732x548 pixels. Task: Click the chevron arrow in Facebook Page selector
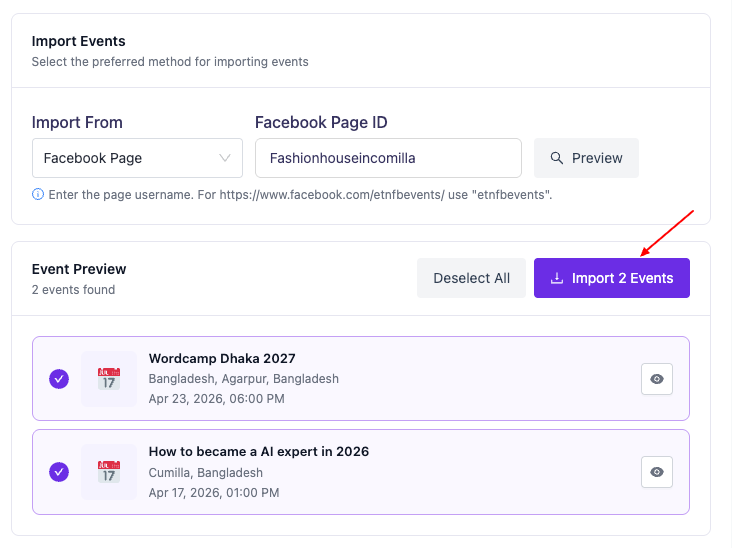point(224,158)
